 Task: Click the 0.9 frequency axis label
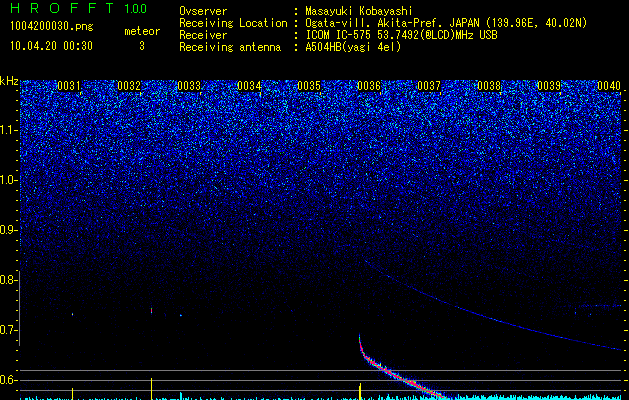click(x=8, y=230)
